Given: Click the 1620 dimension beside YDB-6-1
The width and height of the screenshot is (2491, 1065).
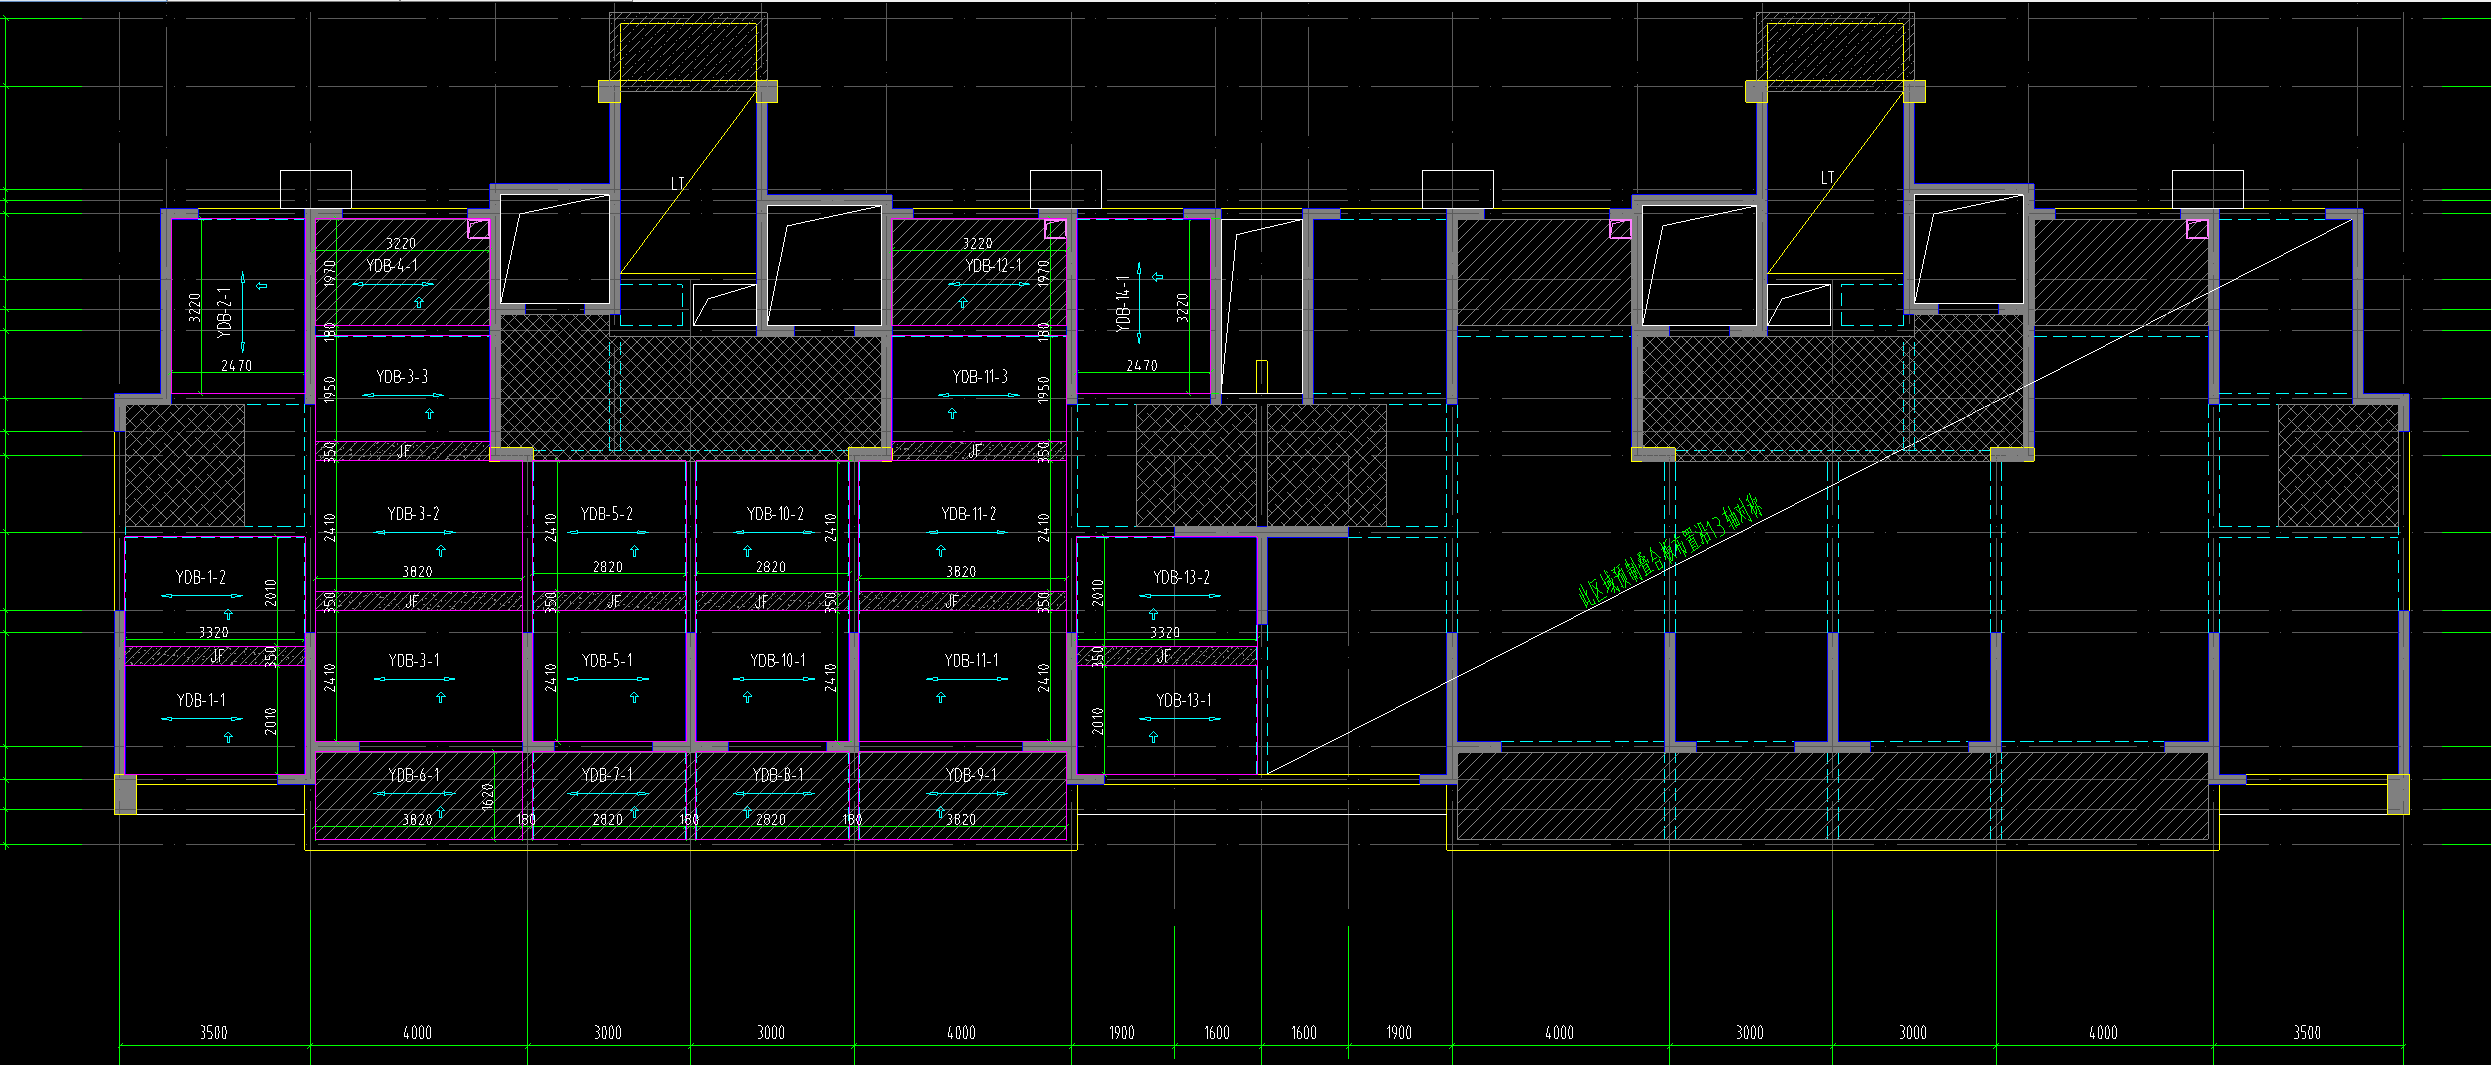Looking at the screenshot, I should 488,797.
